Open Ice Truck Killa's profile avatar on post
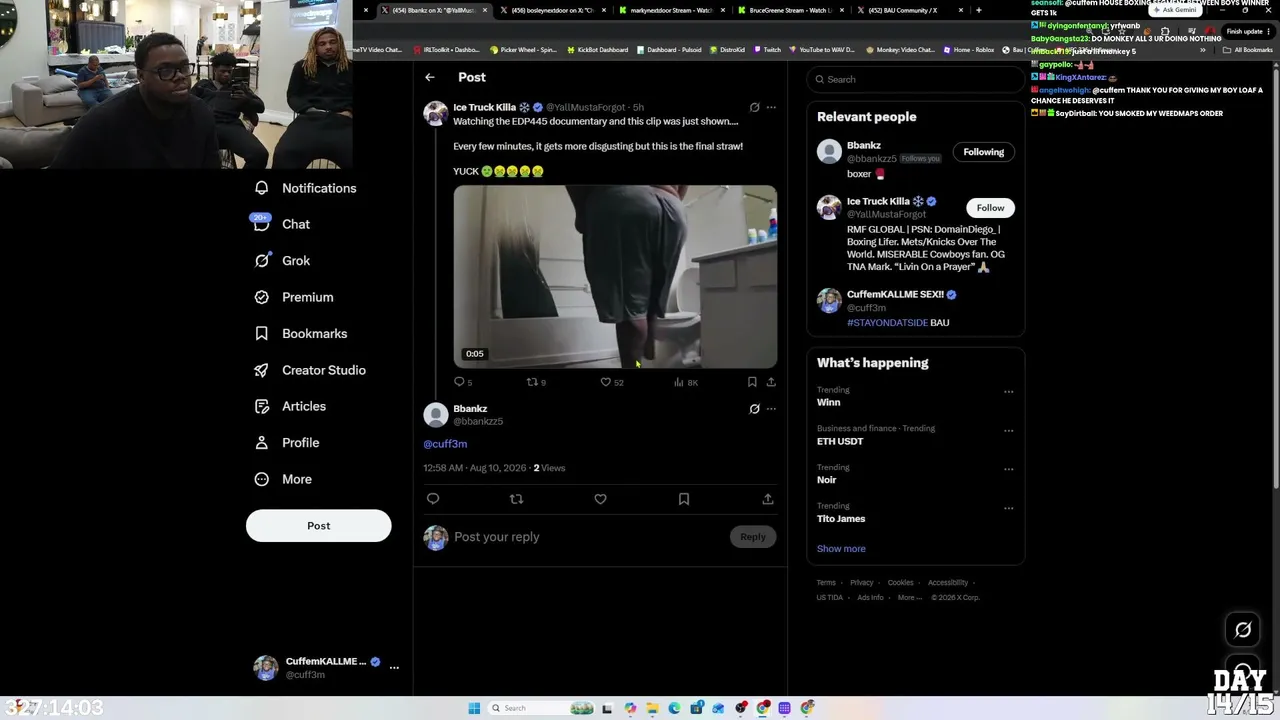The height and width of the screenshot is (720, 1280). [435, 113]
